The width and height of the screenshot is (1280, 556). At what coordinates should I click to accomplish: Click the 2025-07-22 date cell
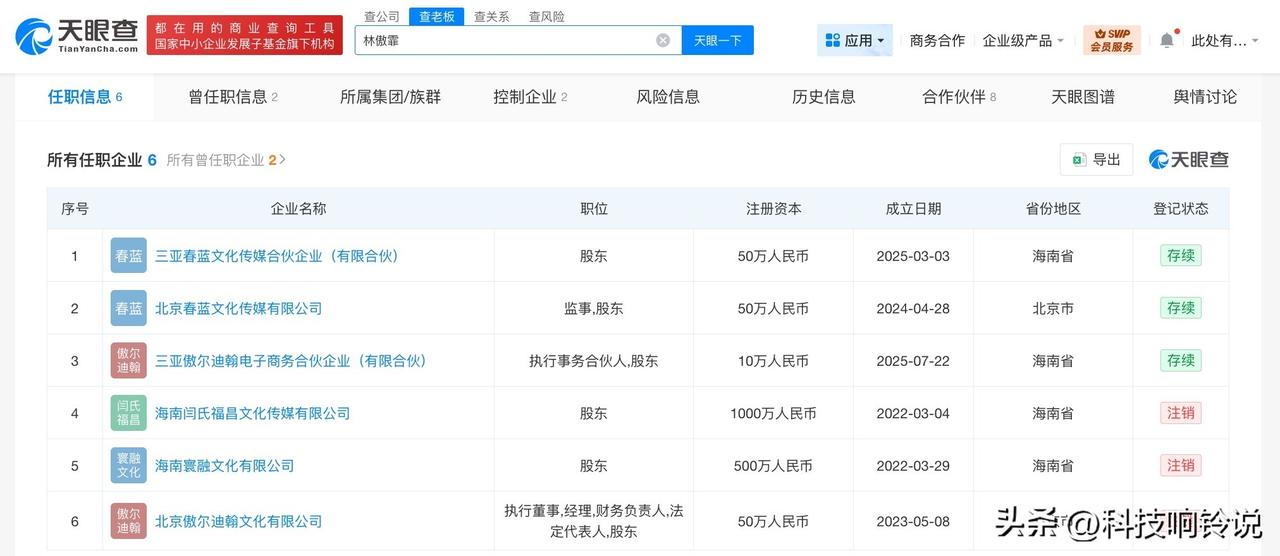[913, 360]
